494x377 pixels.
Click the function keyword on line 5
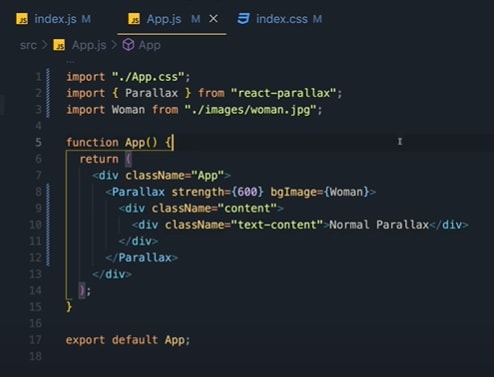point(92,143)
